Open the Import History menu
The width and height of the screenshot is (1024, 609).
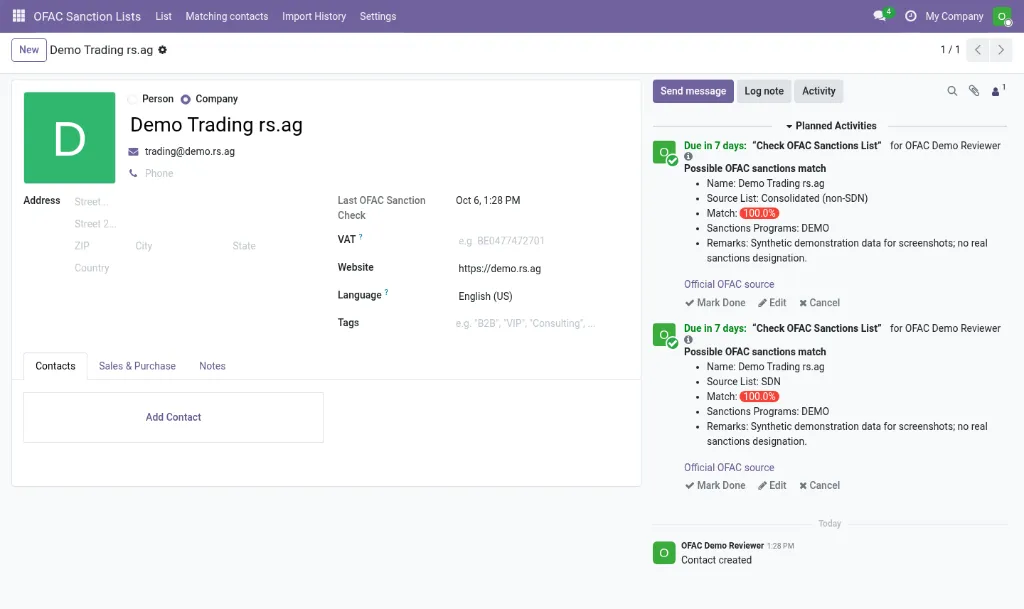(x=314, y=16)
